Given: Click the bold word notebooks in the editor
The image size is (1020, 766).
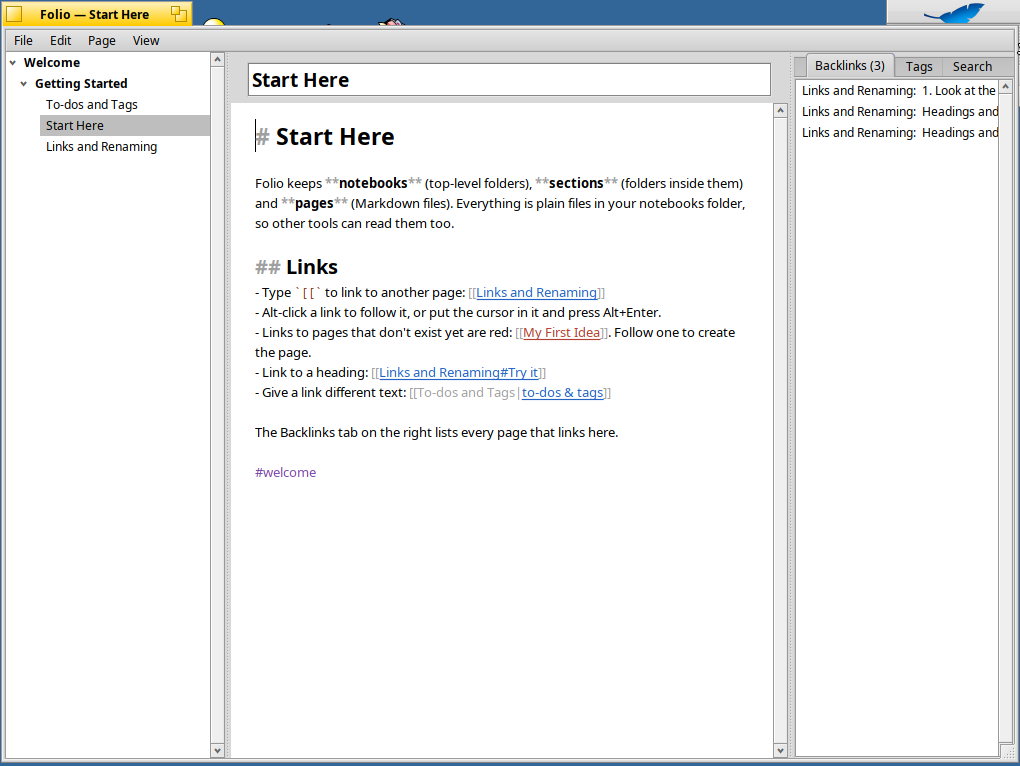Looking at the screenshot, I should tap(373, 183).
